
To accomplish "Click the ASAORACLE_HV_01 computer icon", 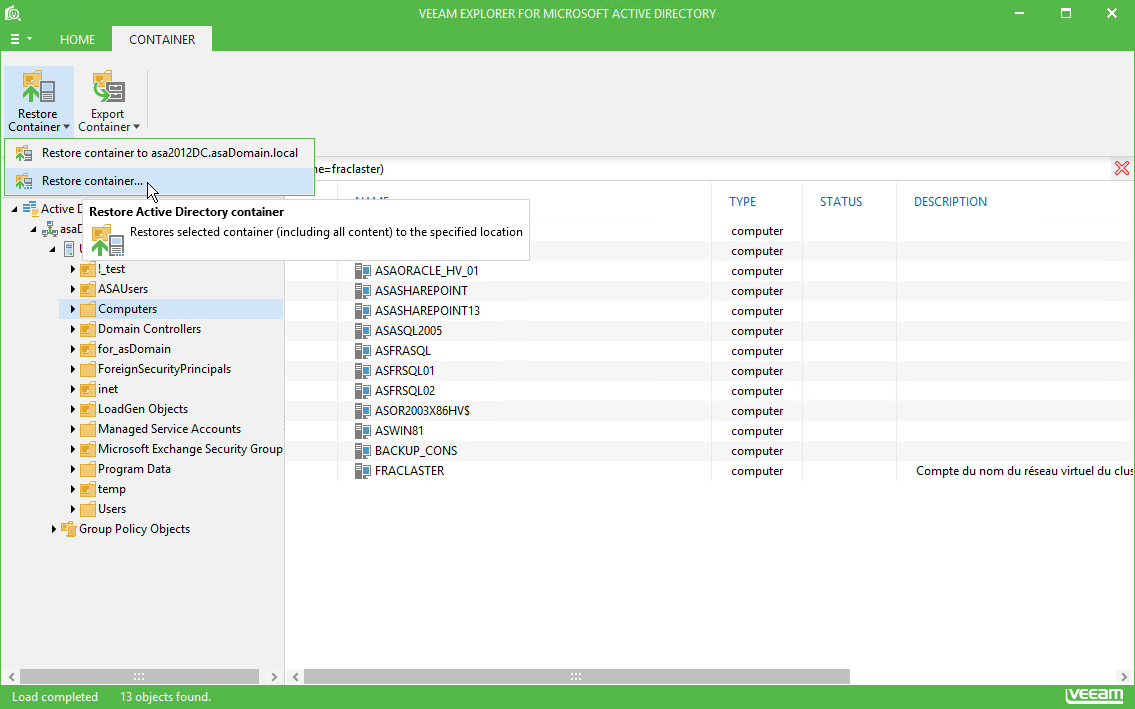I will [363, 271].
